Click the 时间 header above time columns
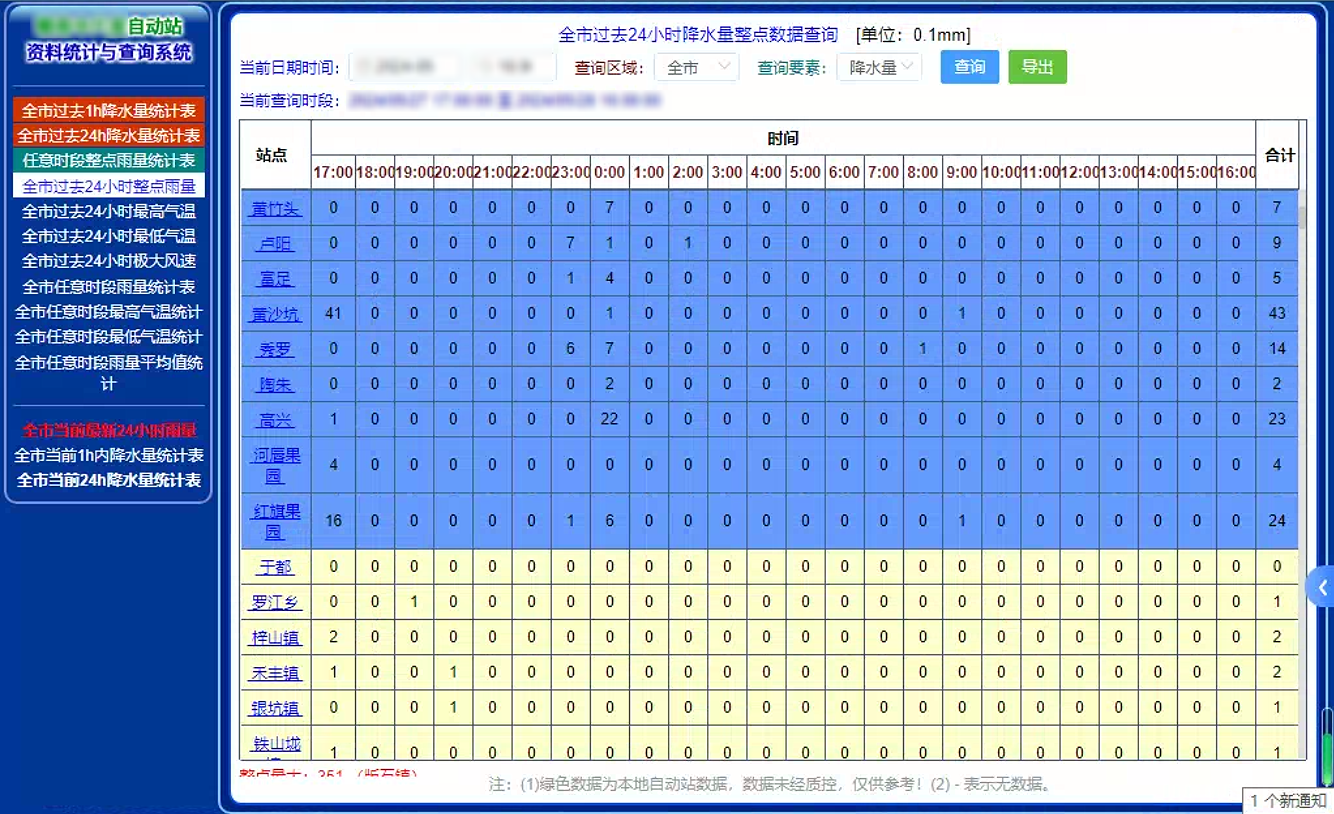 pyautogui.click(x=783, y=138)
